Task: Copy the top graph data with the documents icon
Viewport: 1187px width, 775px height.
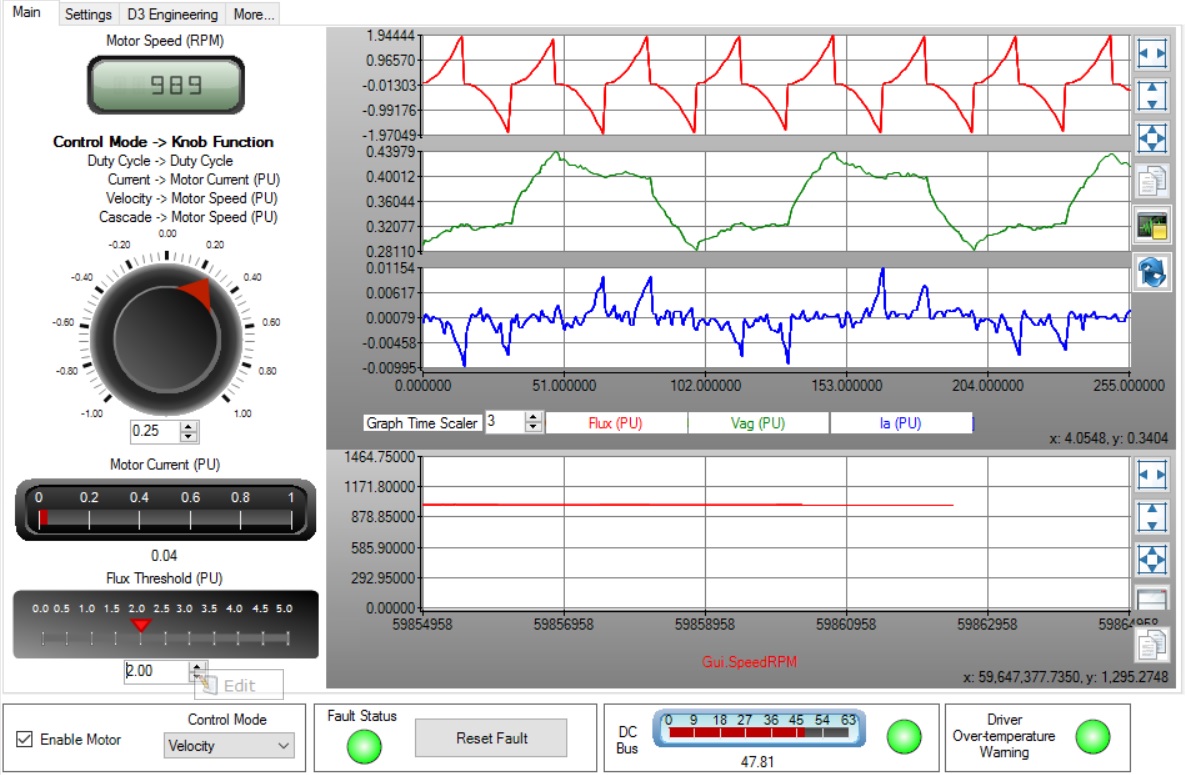Action: click(x=1151, y=182)
